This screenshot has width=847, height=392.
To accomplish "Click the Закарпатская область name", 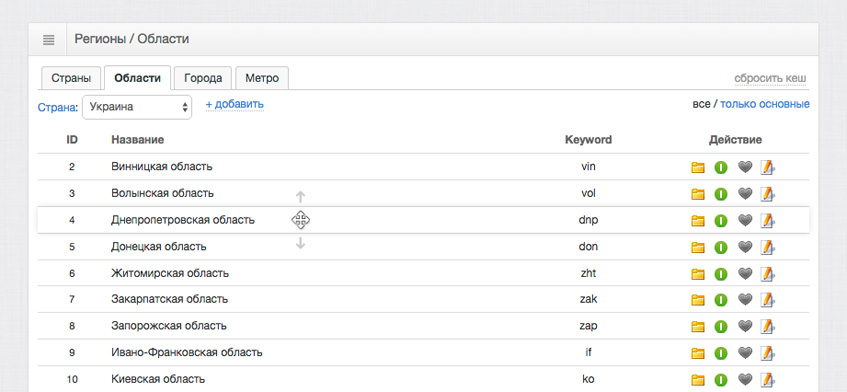I will (170, 299).
